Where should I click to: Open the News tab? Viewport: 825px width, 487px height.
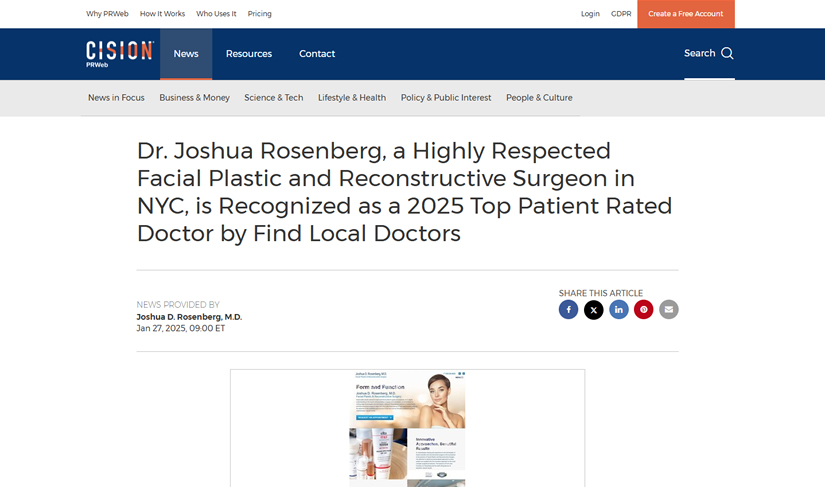(186, 54)
